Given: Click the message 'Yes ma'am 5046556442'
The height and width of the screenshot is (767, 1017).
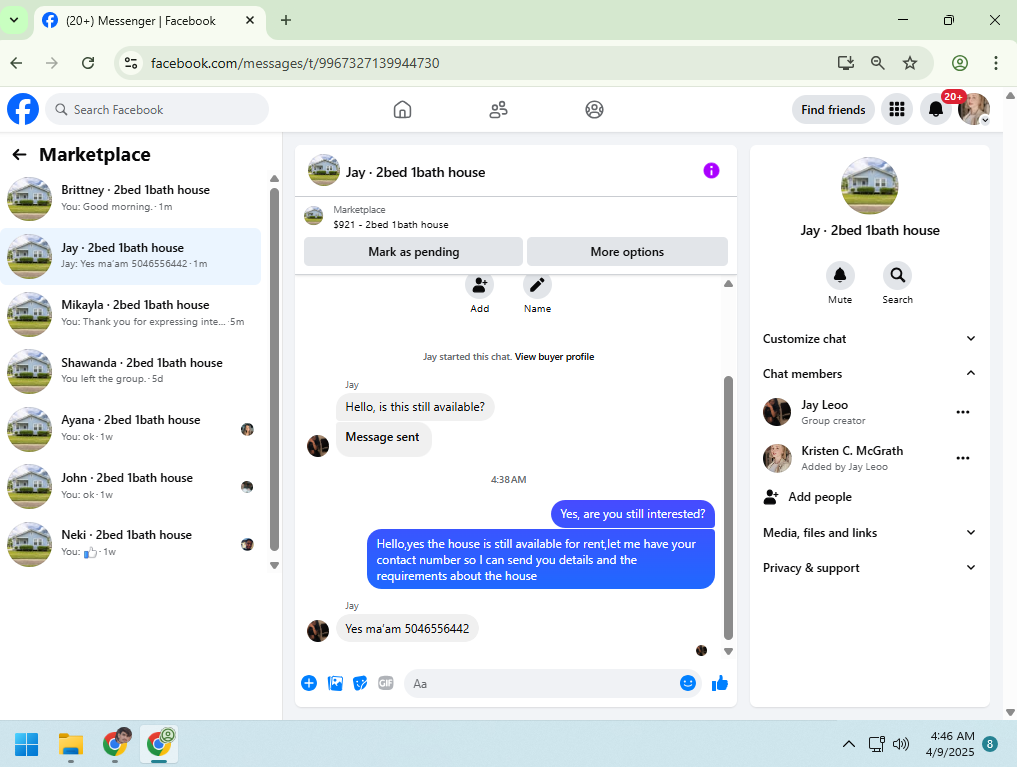Looking at the screenshot, I should tap(407, 628).
